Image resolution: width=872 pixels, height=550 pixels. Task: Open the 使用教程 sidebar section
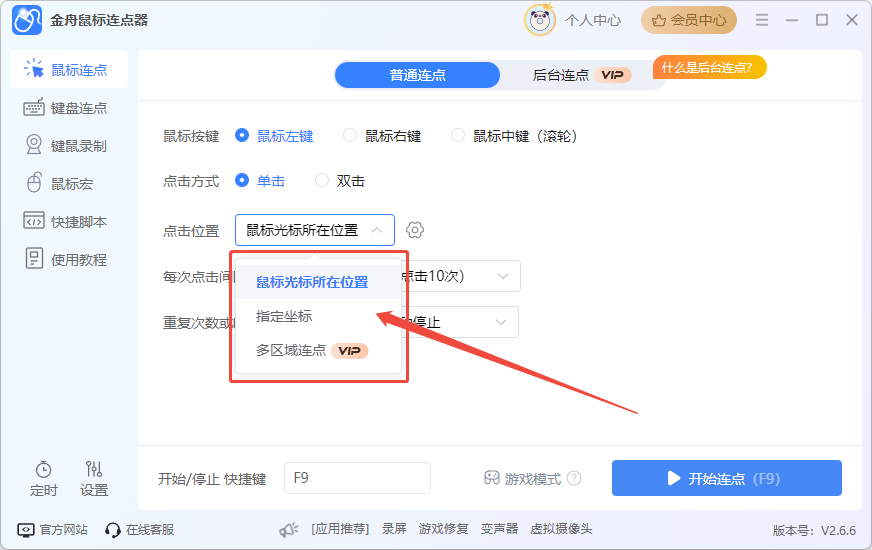click(69, 259)
